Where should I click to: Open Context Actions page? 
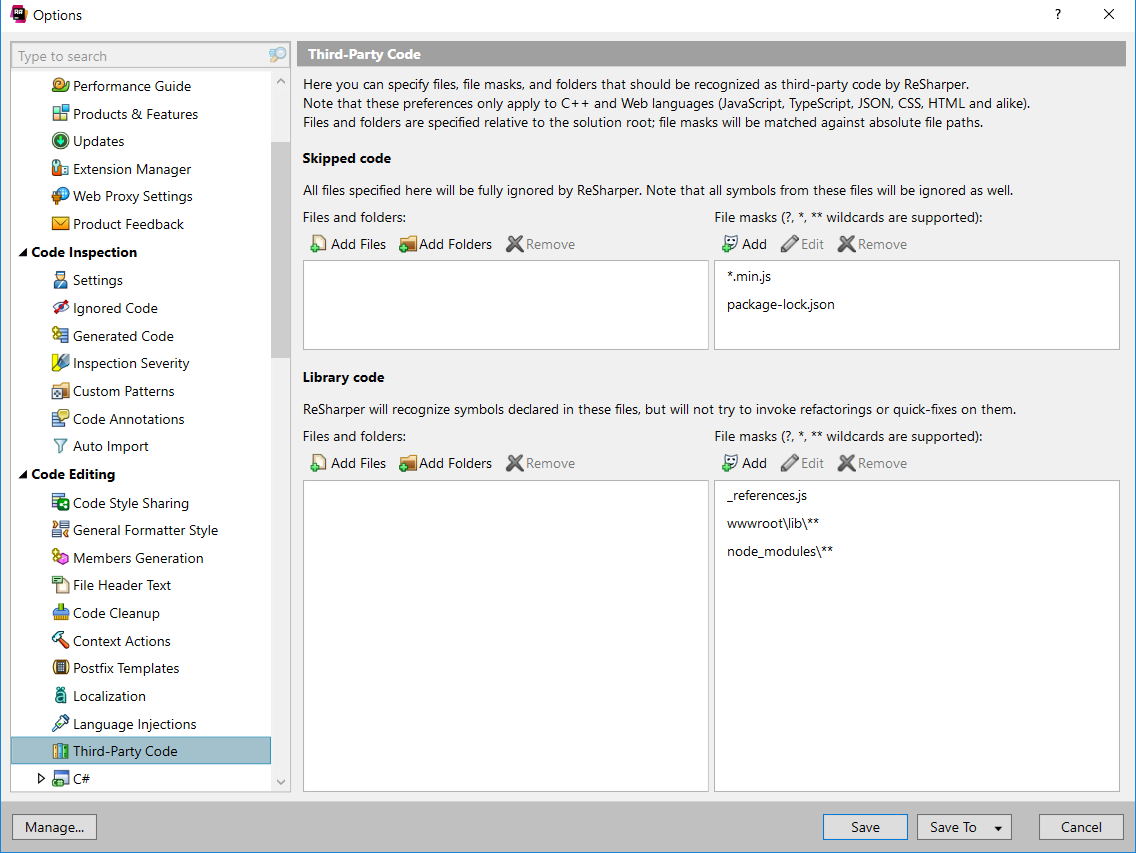coord(111,641)
